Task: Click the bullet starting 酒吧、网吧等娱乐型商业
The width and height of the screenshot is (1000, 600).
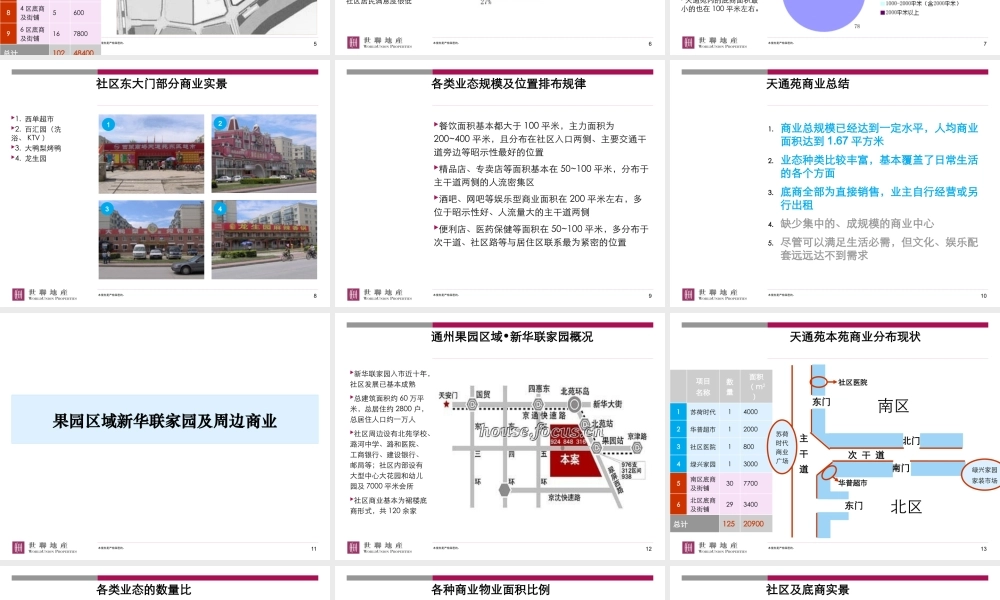Action: [x=538, y=205]
